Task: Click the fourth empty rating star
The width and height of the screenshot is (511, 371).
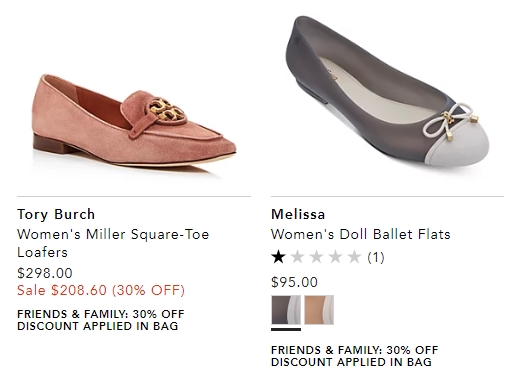Action: coord(335,257)
